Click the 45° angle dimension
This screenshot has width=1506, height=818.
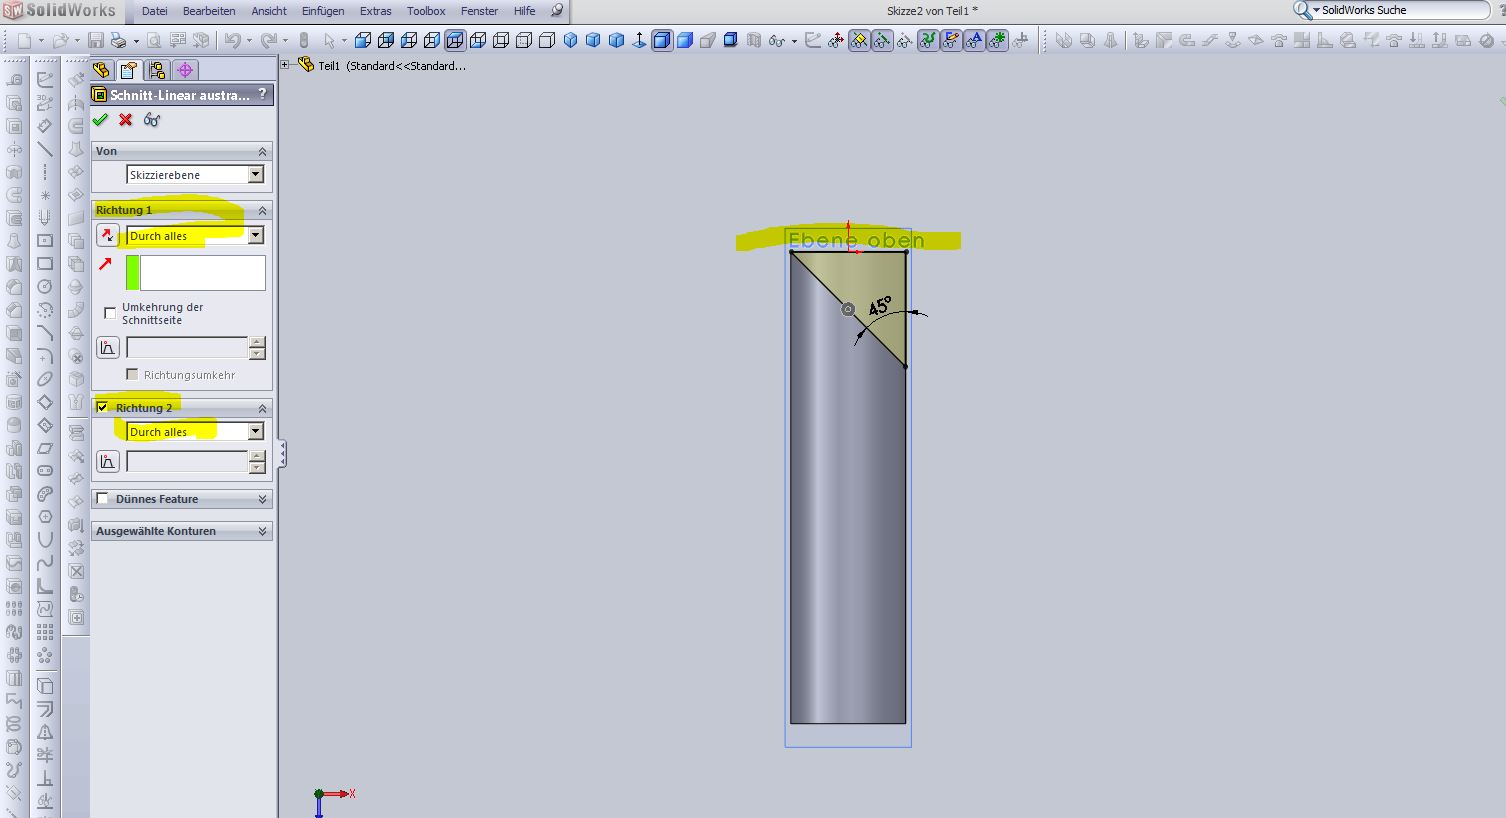(x=880, y=307)
